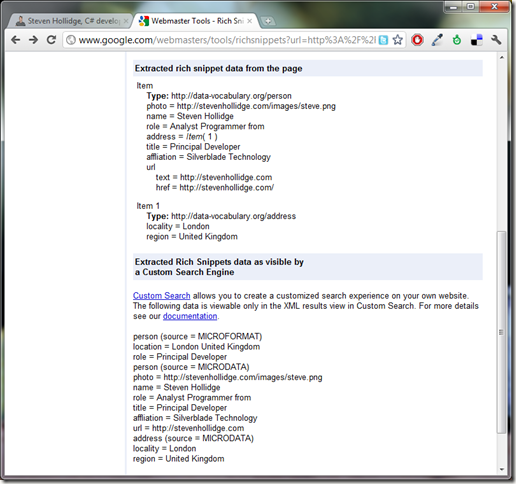This screenshot has width=516, height=484.
Task: Click the green timer extension icon
Action: coord(457,40)
